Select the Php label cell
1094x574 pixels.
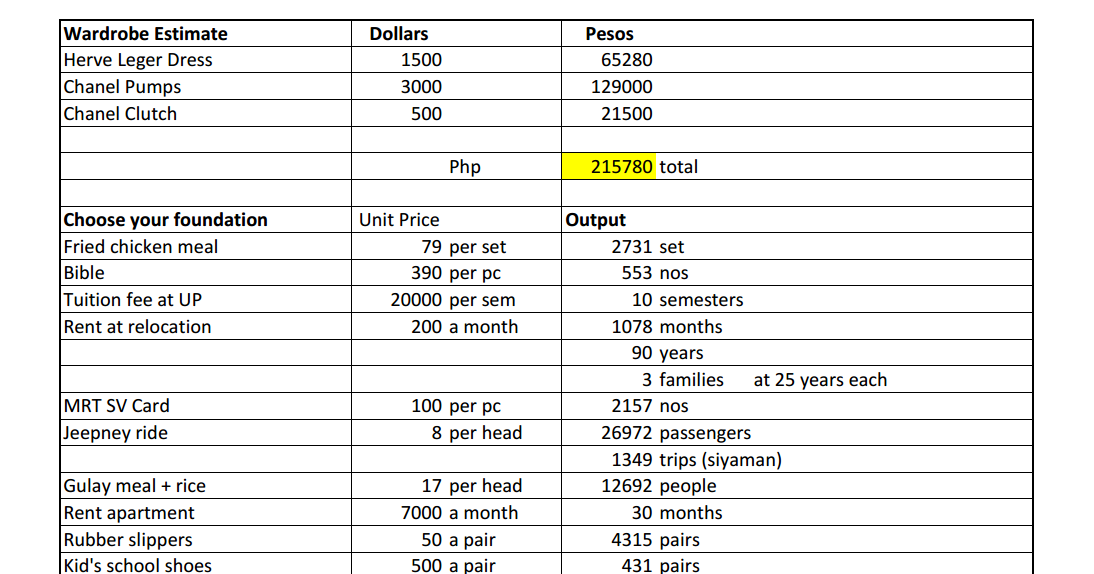point(456,167)
